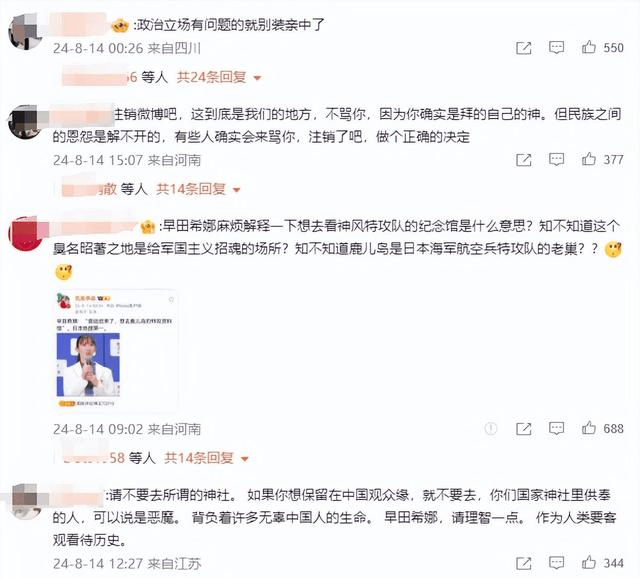Screen dimensions: 640x578
Task: Expand 共14条回复 under the 15:07 comment
Action: click(198, 189)
